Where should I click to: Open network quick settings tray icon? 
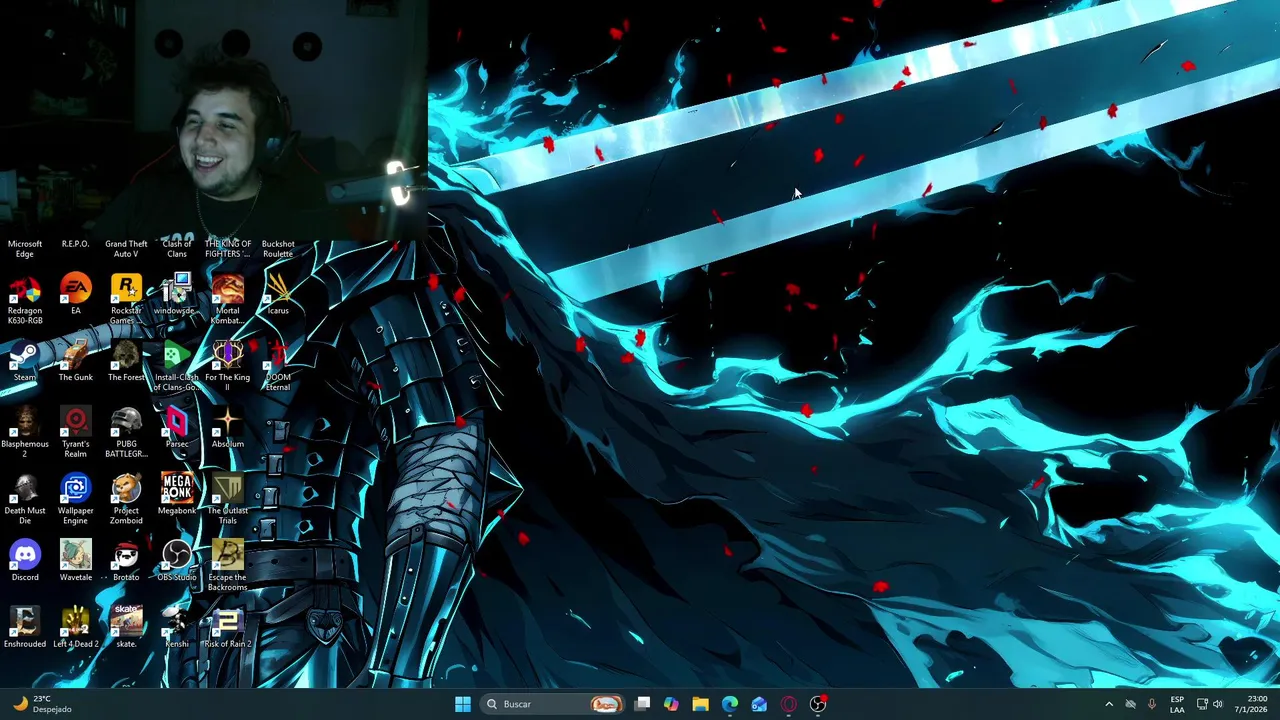[1202, 704]
